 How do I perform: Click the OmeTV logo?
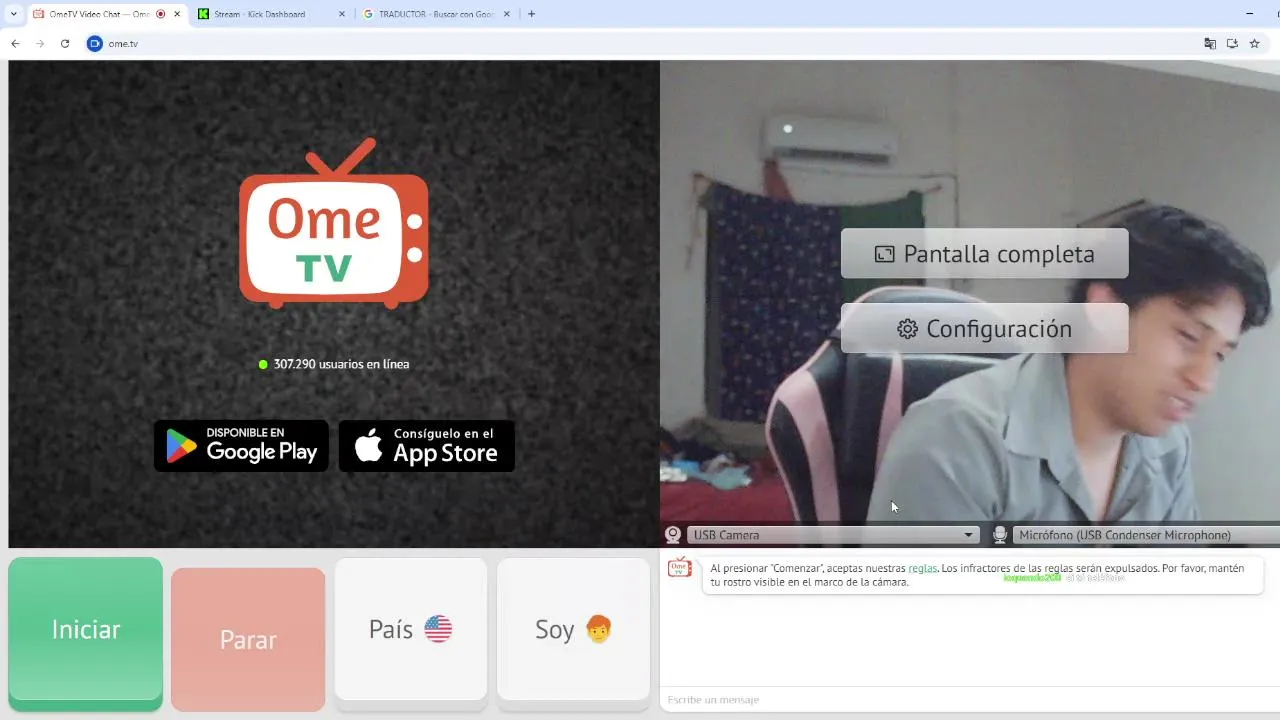pyautogui.click(x=334, y=223)
